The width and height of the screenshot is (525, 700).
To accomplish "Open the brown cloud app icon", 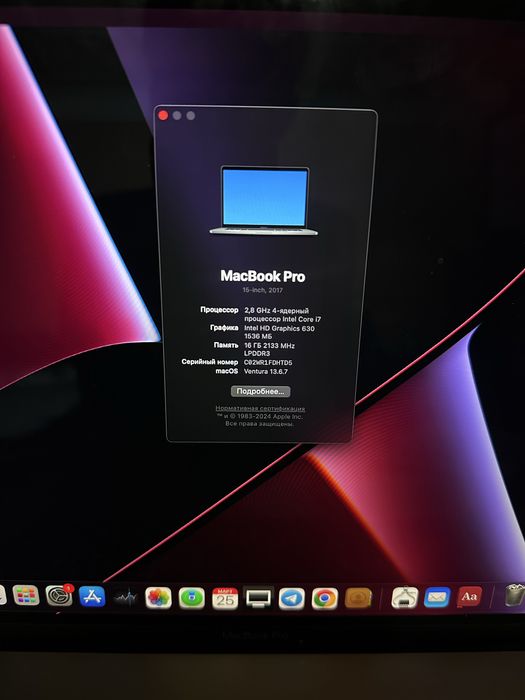I will click(358, 598).
